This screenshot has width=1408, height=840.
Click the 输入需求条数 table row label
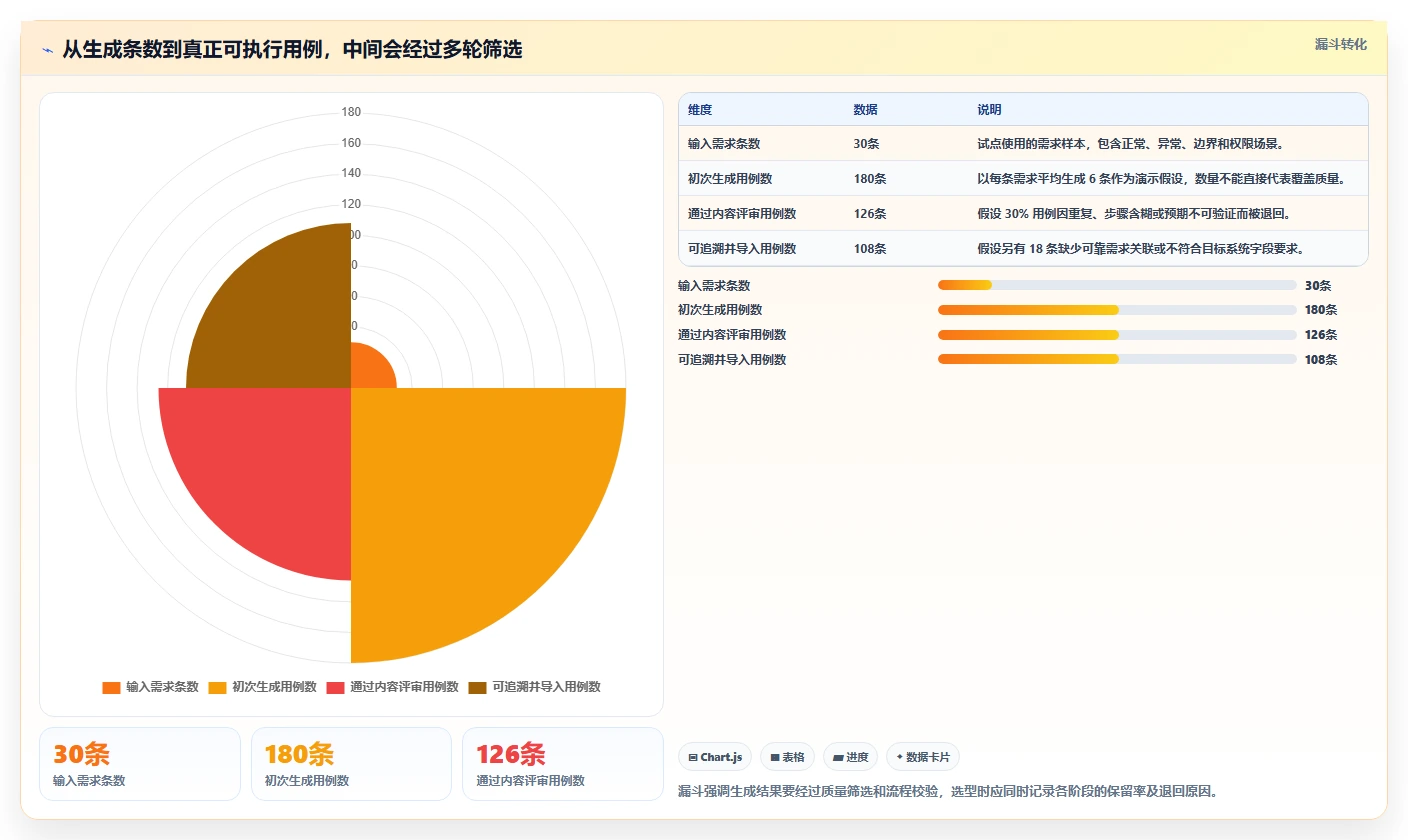point(724,144)
